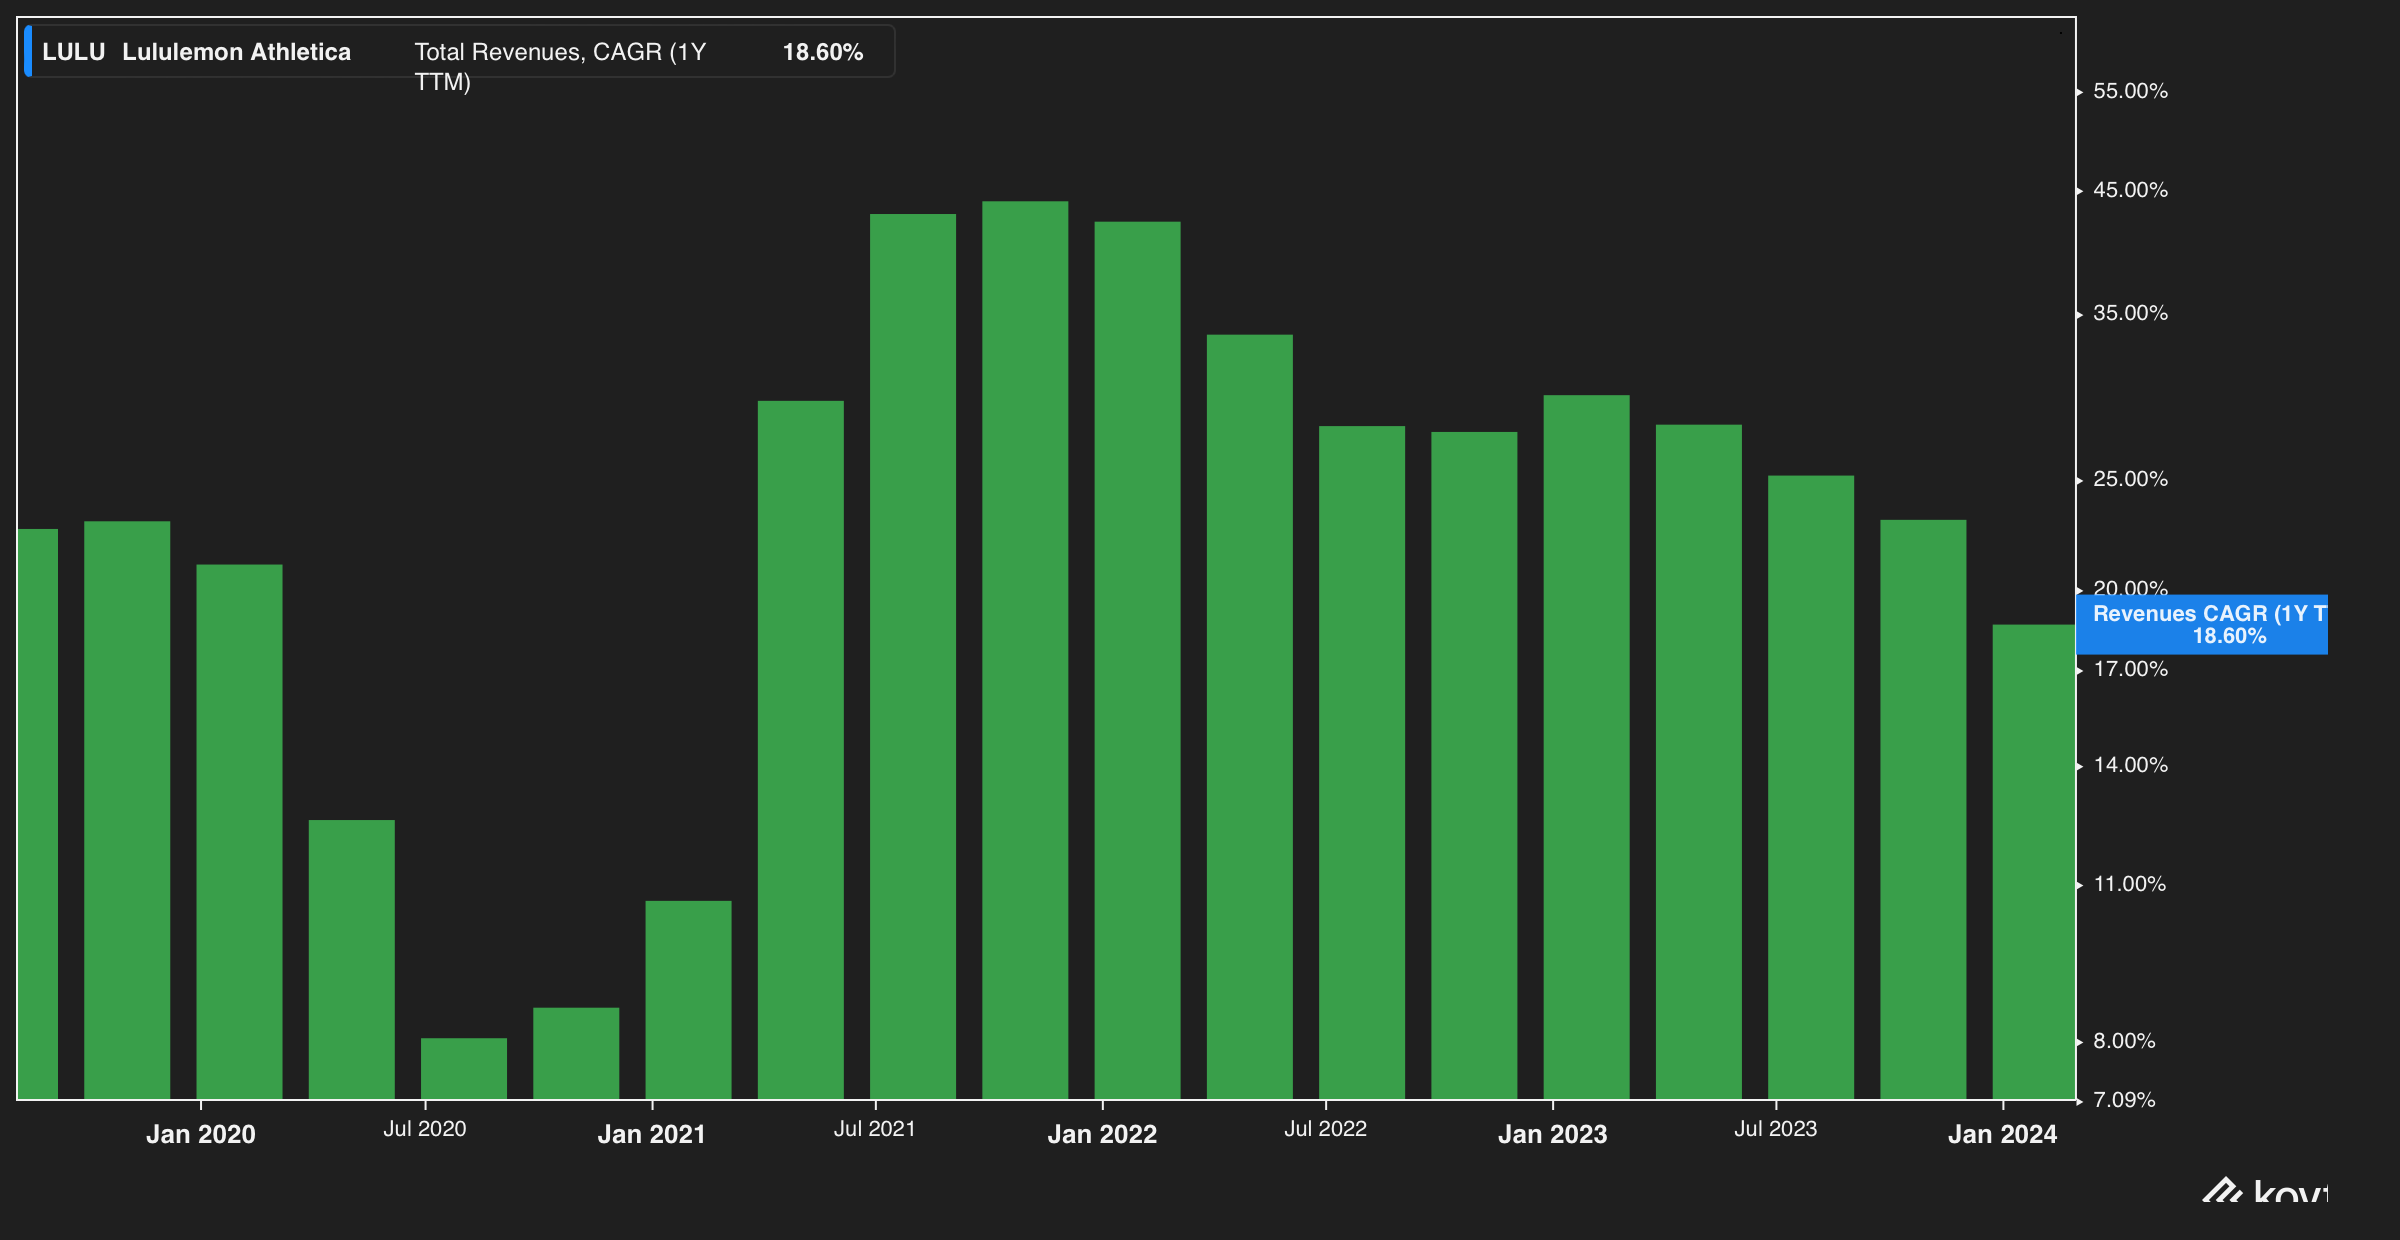Click the last bar, at Jan 2024
2400x1240 pixels.
(x=2034, y=862)
